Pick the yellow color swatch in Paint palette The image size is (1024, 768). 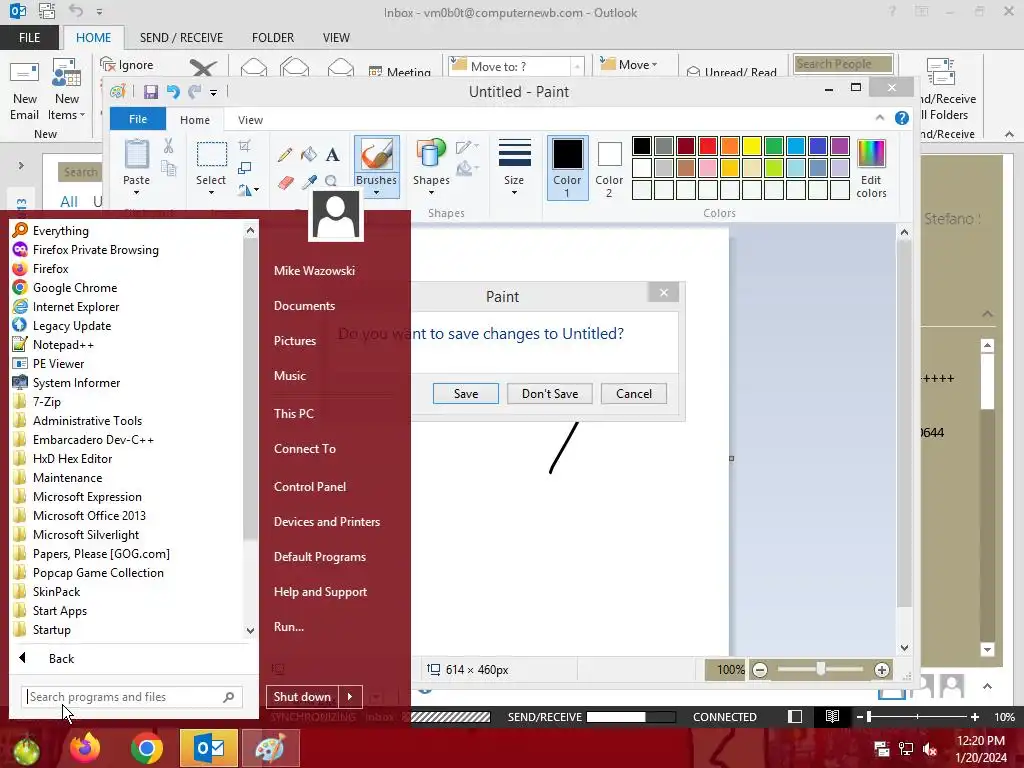tap(752, 146)
